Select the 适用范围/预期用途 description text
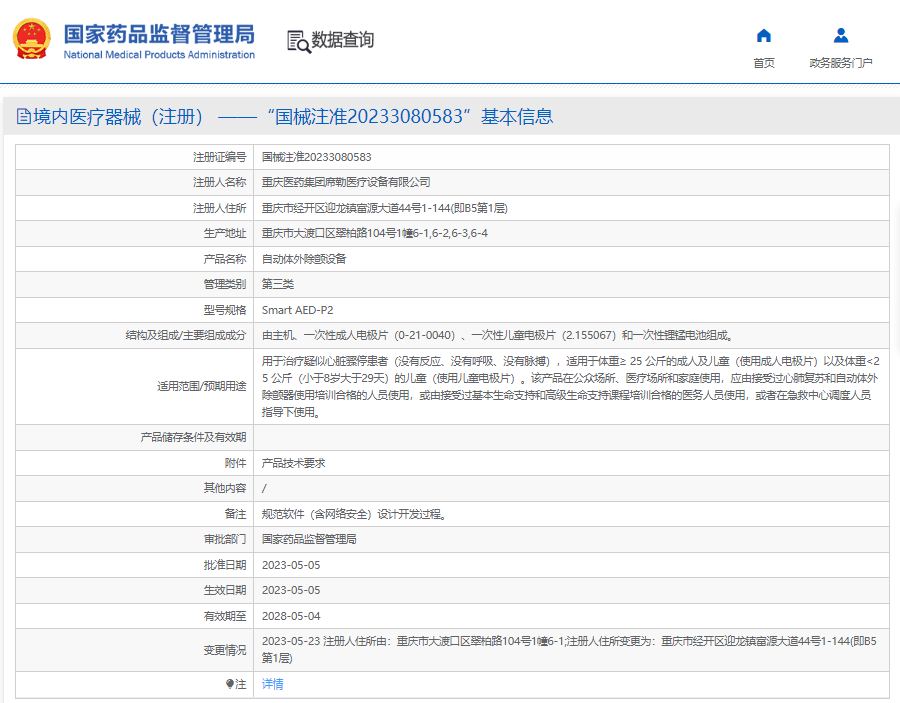Viewport: 900px width, 703px height. [x=571, y=387]
